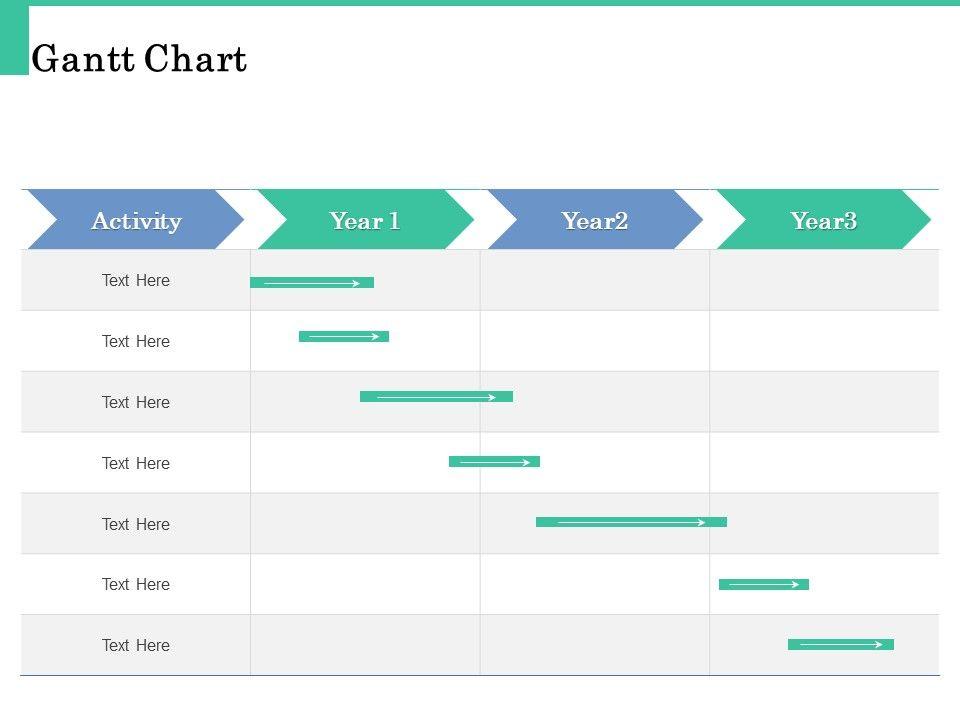Screen dimensions: 960x720
Task: Select "Text Here" label in fourth row
Action: click(x=136, y=464)
